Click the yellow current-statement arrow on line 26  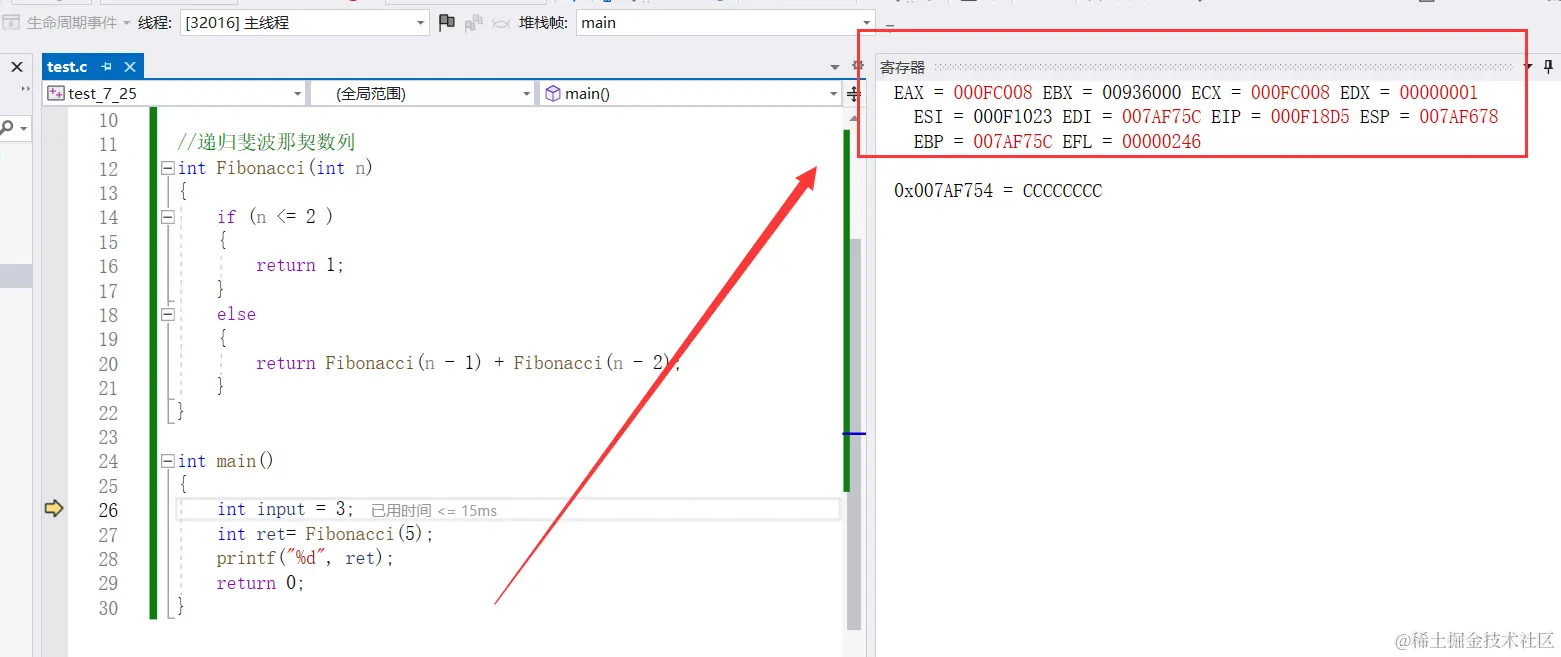click(54, 509)
